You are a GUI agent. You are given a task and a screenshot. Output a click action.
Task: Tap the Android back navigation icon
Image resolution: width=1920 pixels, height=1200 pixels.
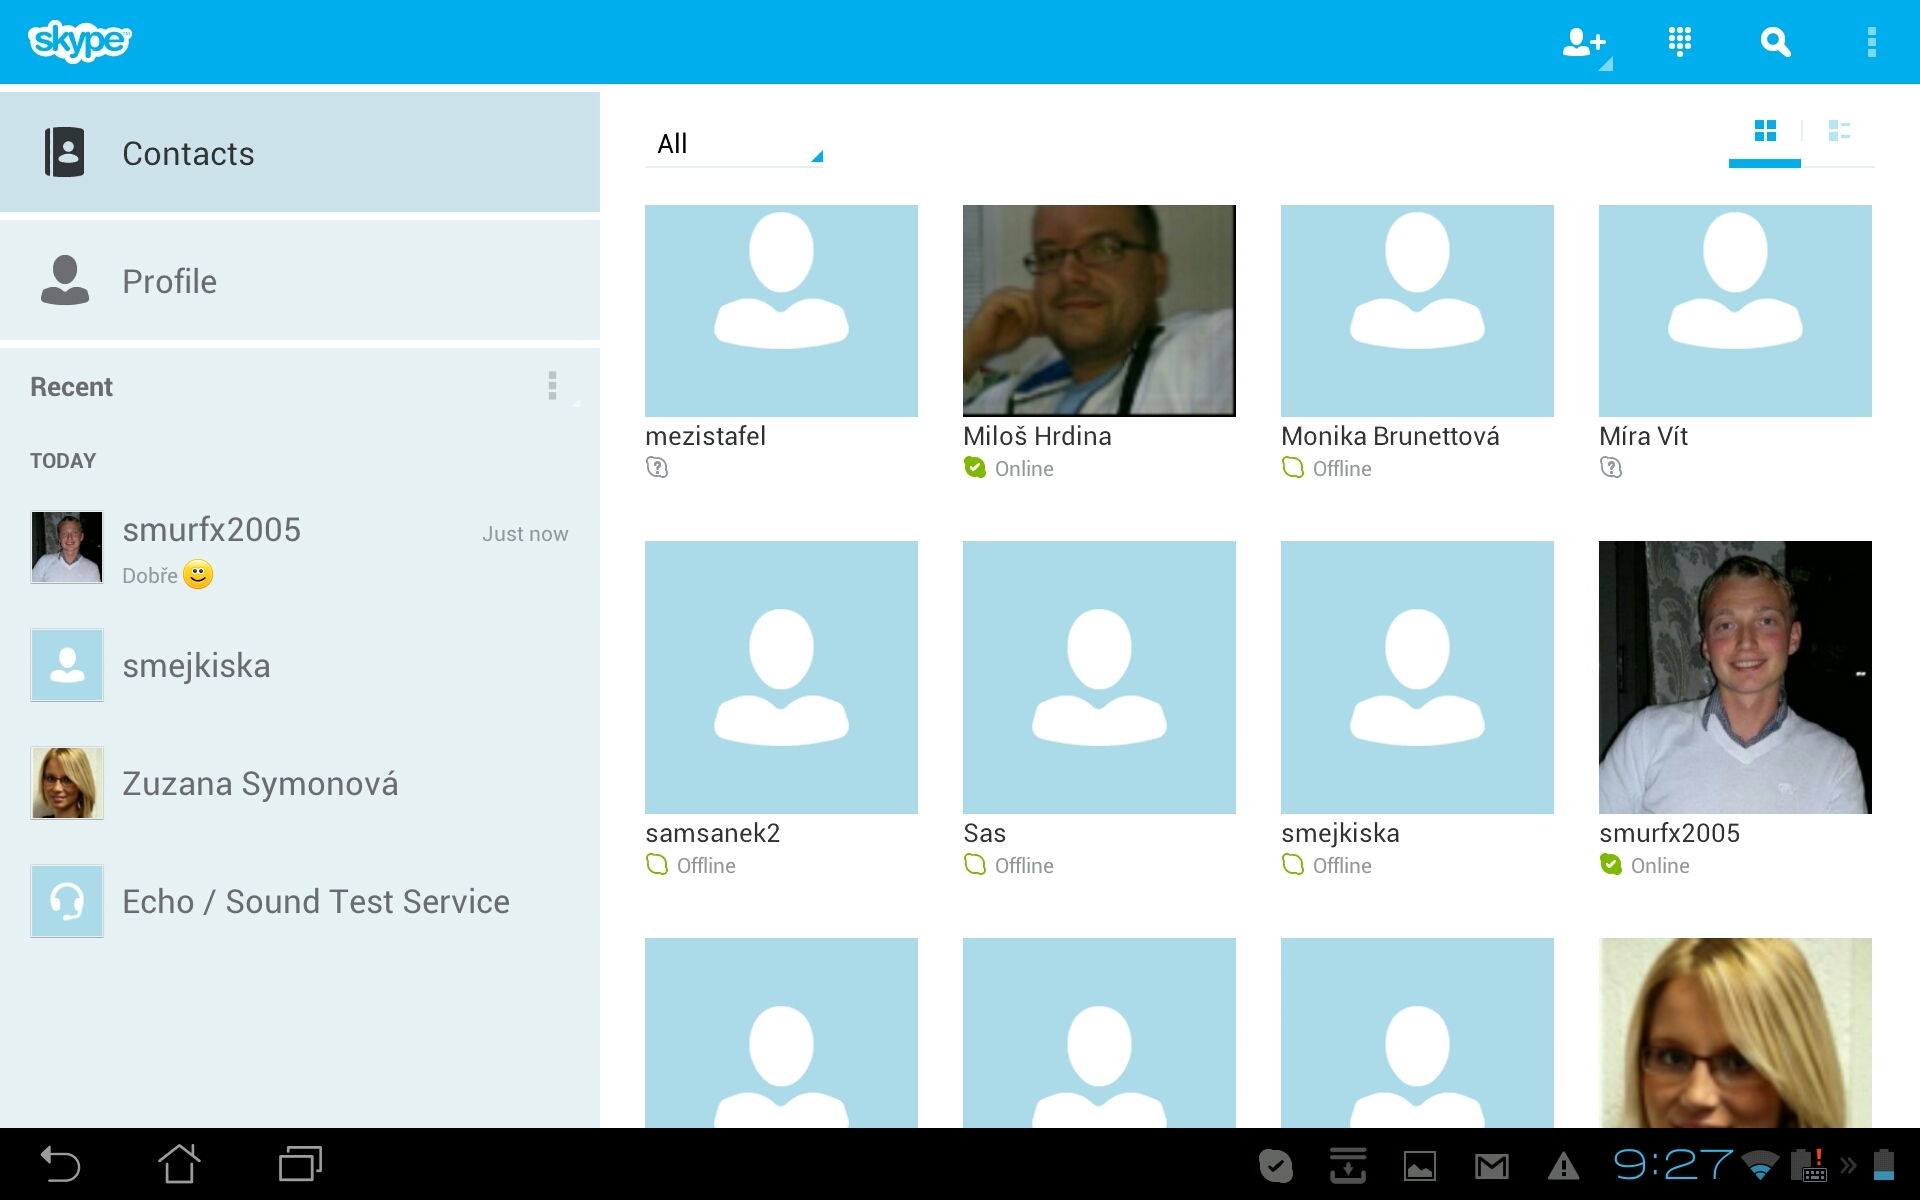coord(60,1164)
